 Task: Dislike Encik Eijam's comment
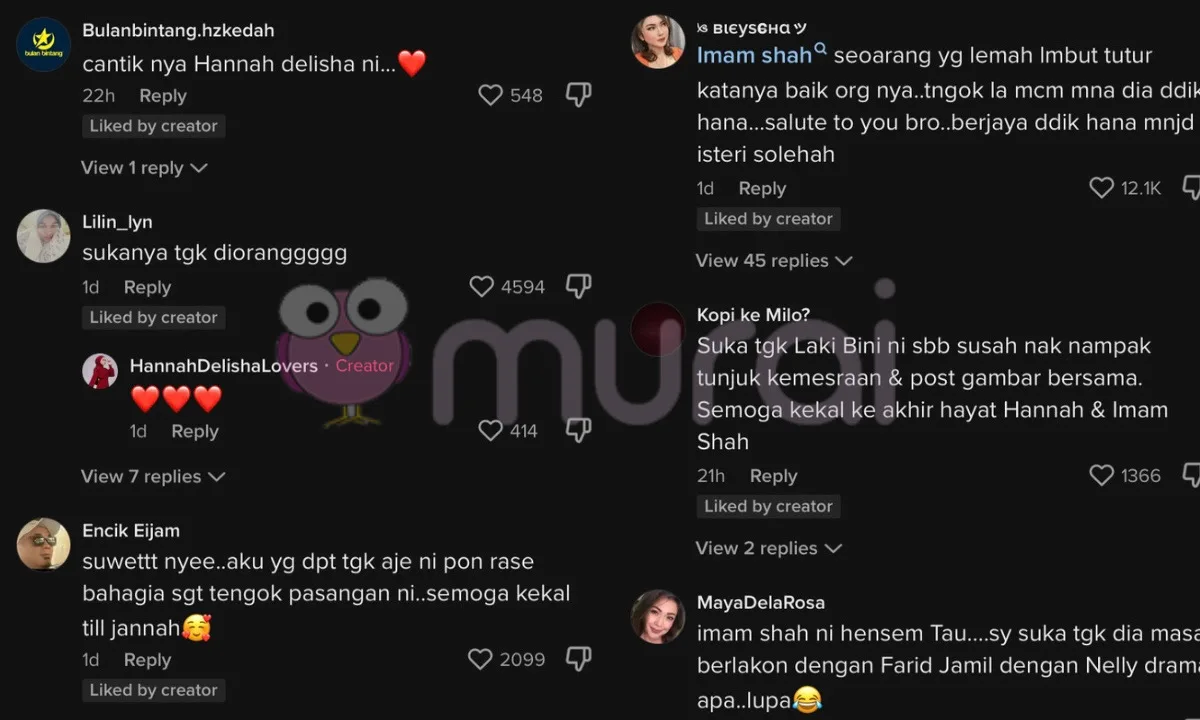click(x=579, y=659)
